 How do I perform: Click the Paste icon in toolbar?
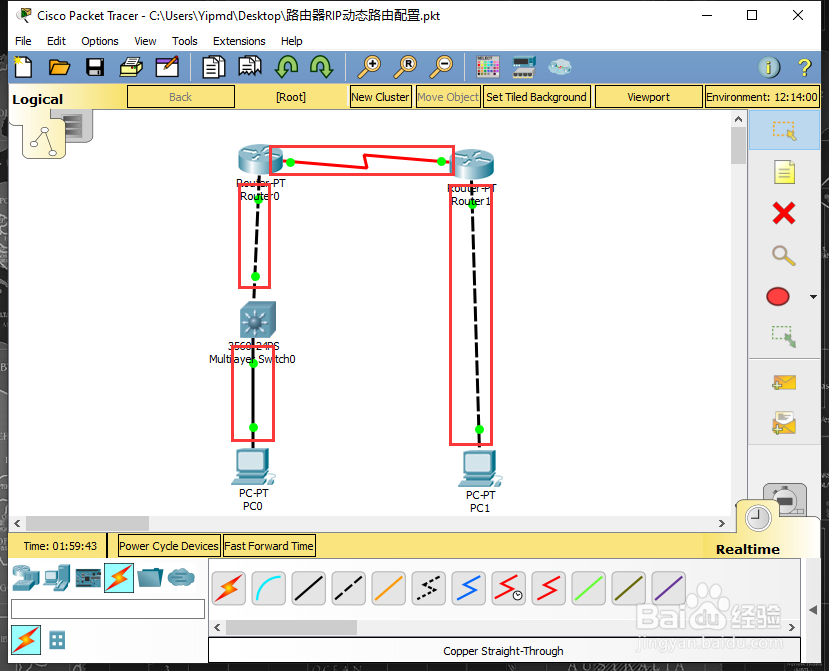(250, 67)
